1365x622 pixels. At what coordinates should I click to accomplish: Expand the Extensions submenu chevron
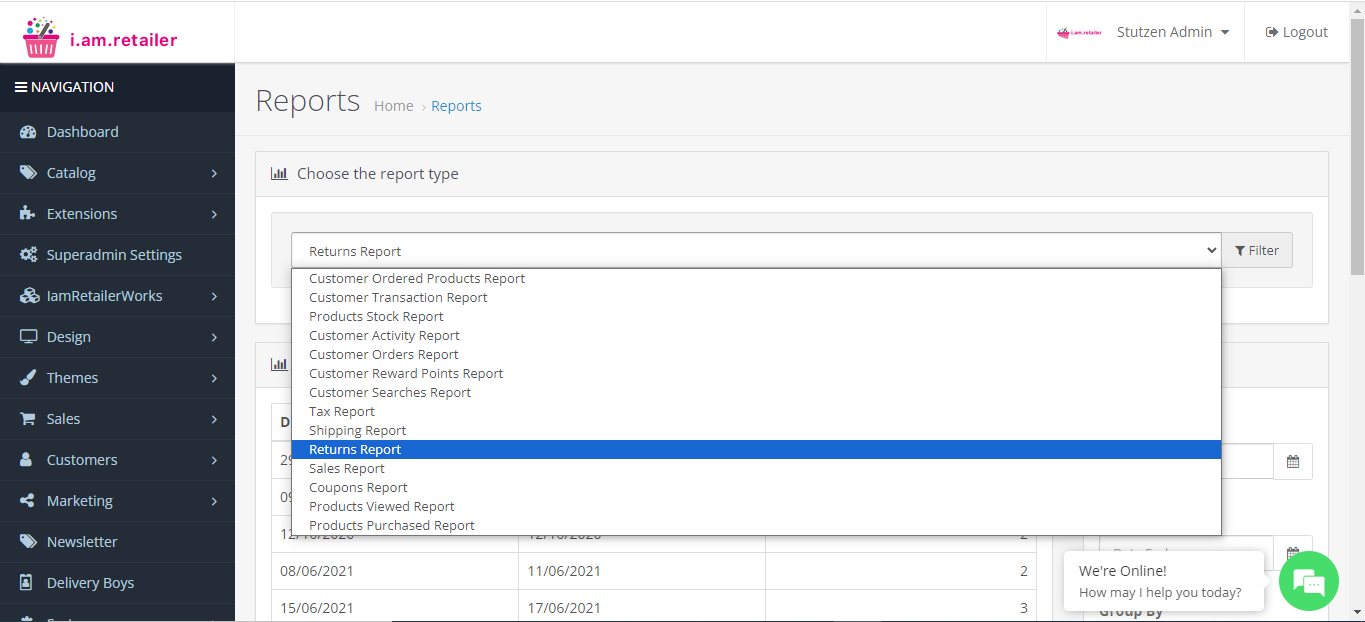click(x=214, y=214)
